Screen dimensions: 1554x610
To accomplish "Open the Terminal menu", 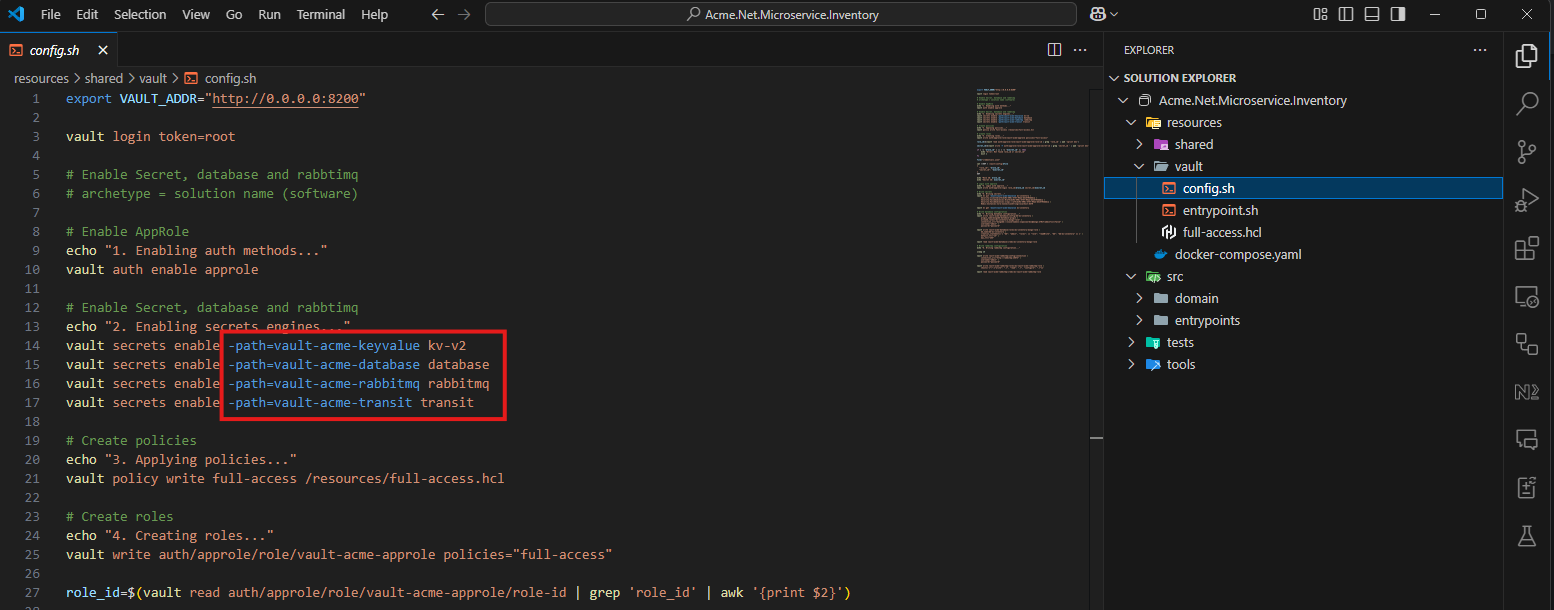I will point(321,15).
